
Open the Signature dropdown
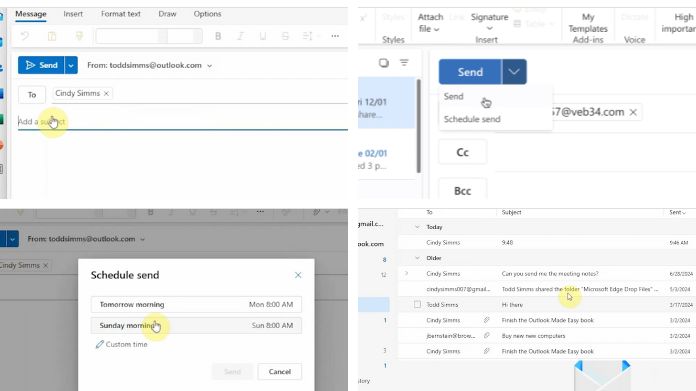click(489, 22)
